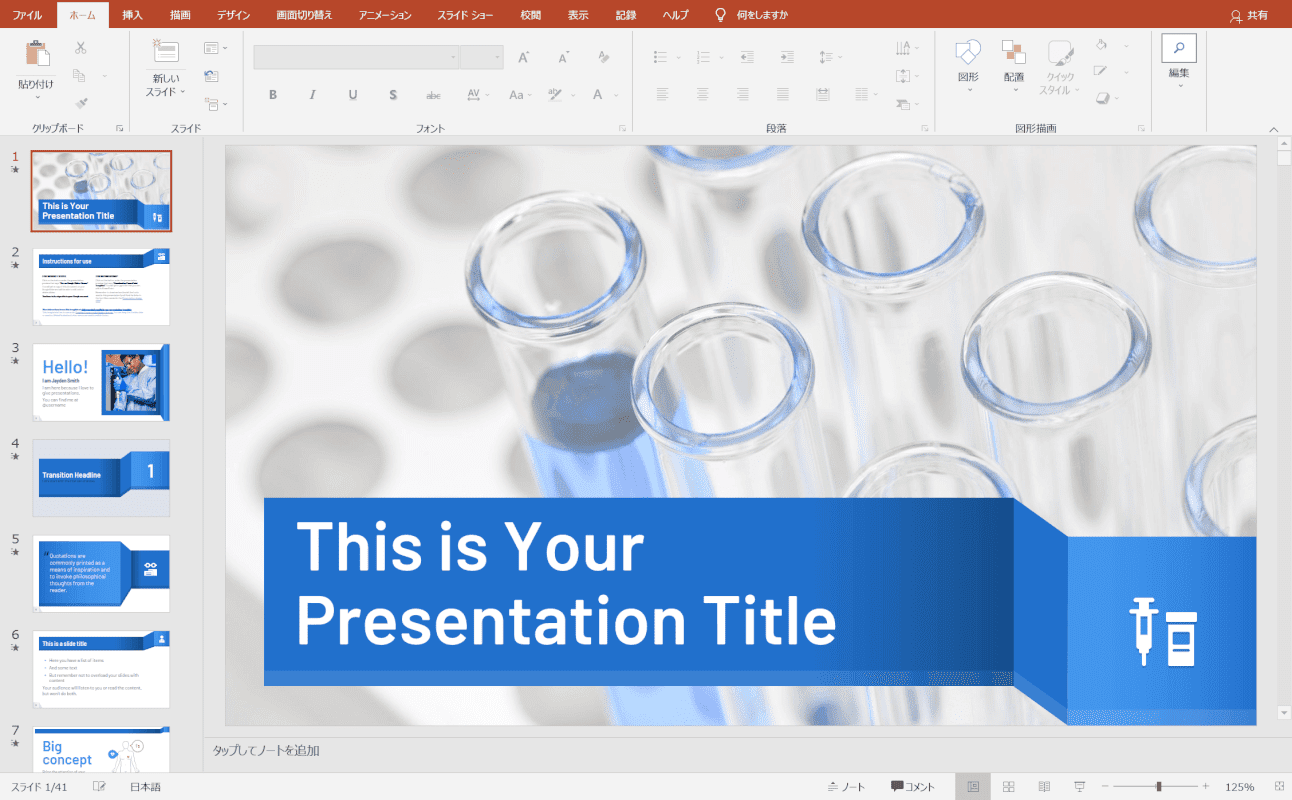This screenshot has height=800, width=1292.
Task: Toggle text Shadow formatting
Action: (393, 95)
